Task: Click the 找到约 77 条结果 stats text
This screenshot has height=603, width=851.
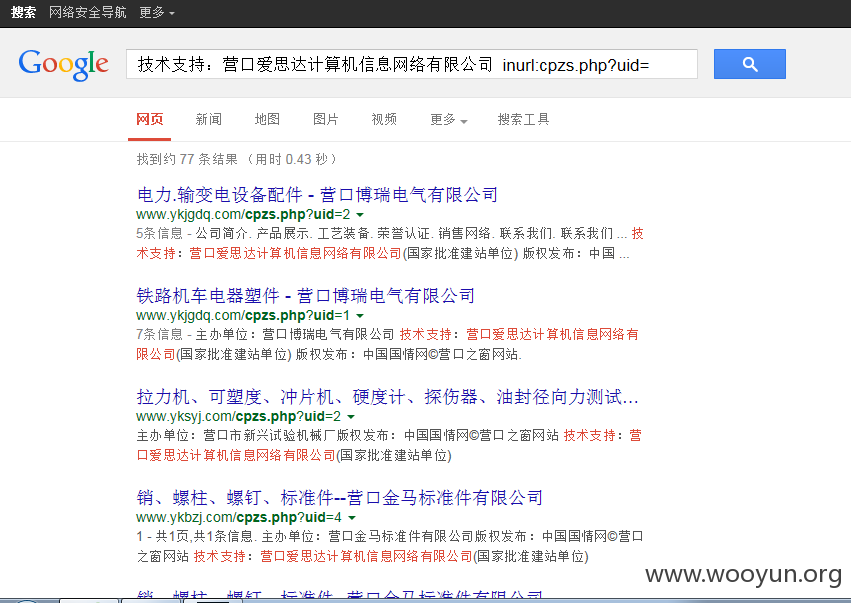Action: 236,159
